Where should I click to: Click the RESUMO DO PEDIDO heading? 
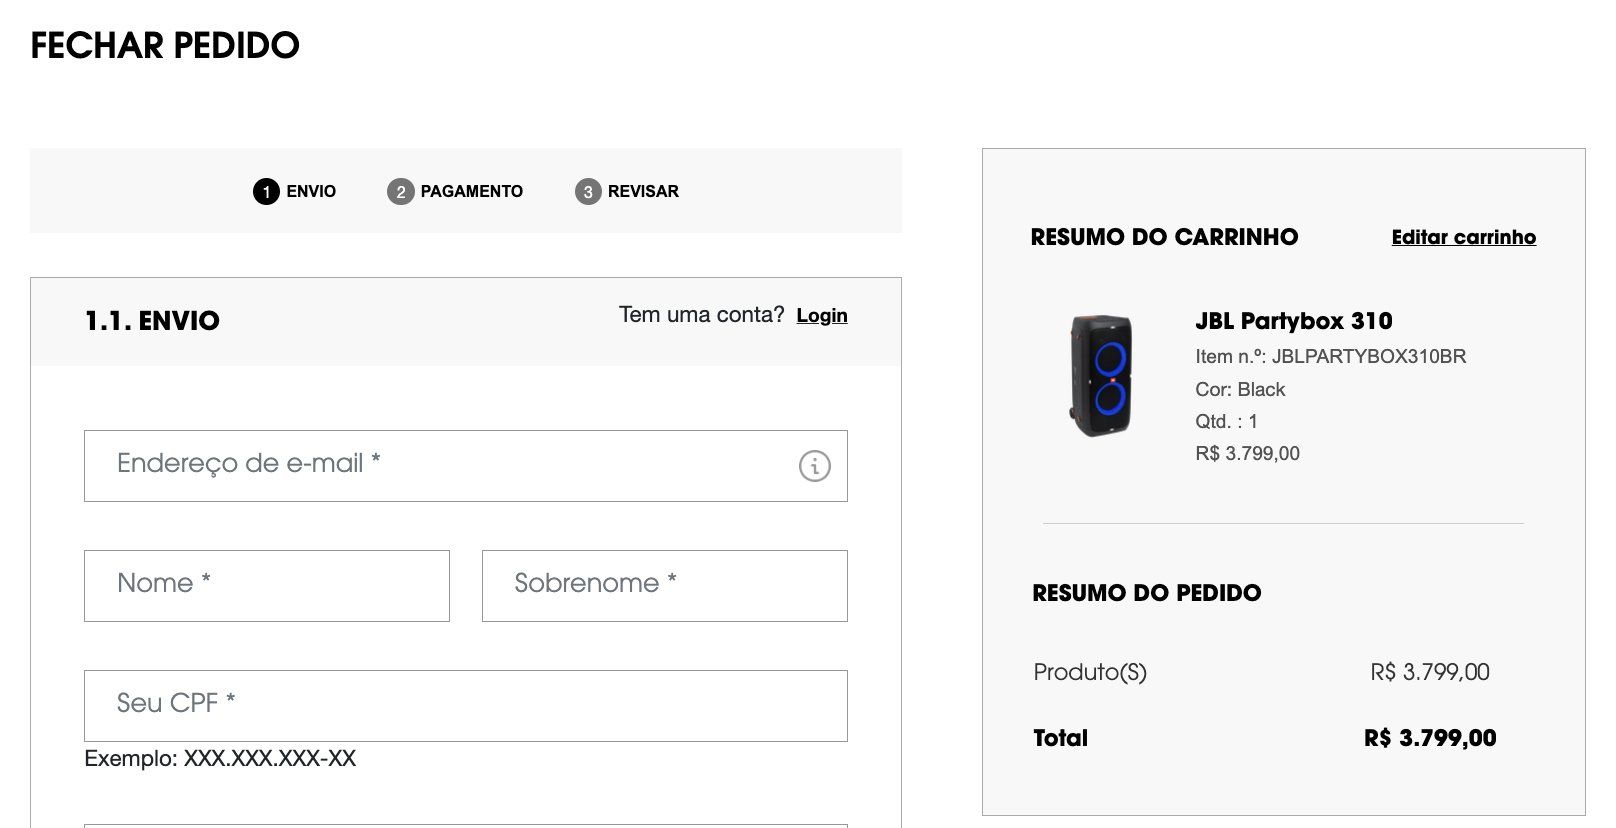[1146, 593]
